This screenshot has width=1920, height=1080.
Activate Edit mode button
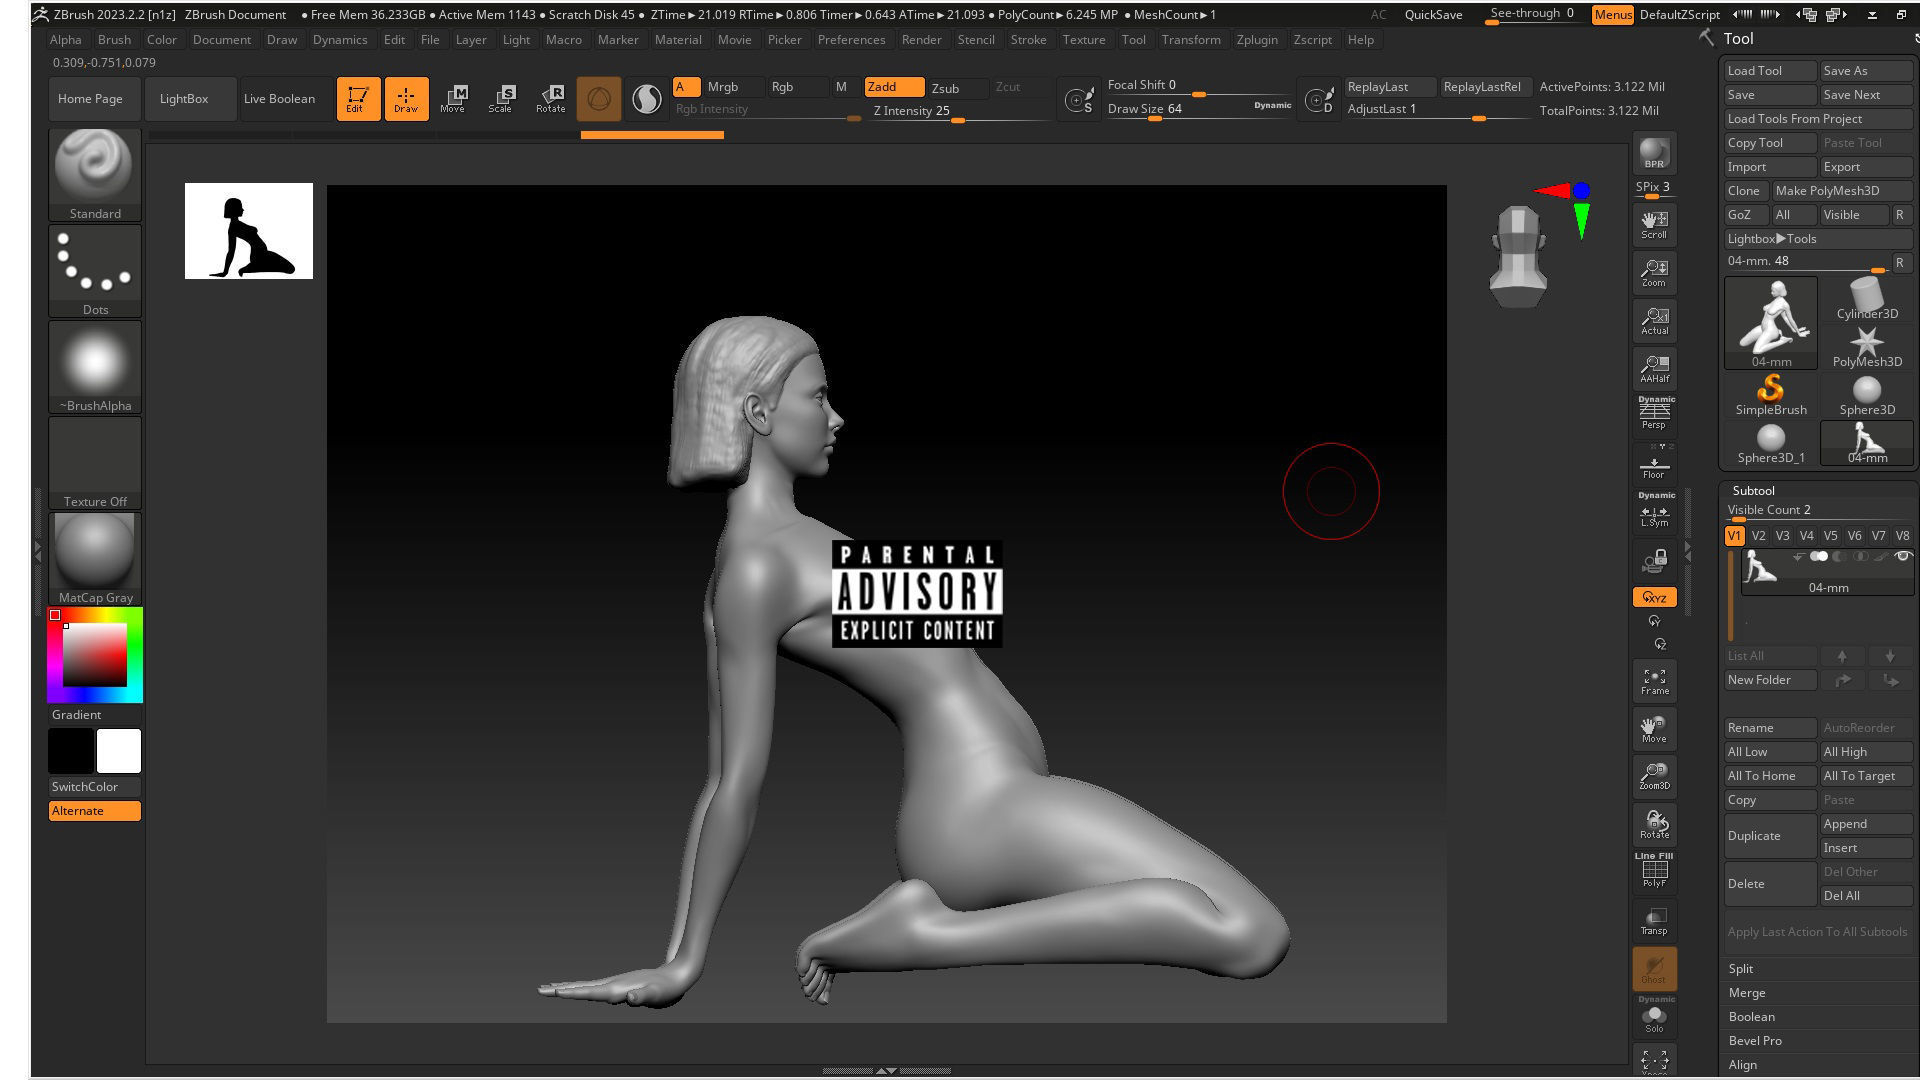[x=358, y=98]
